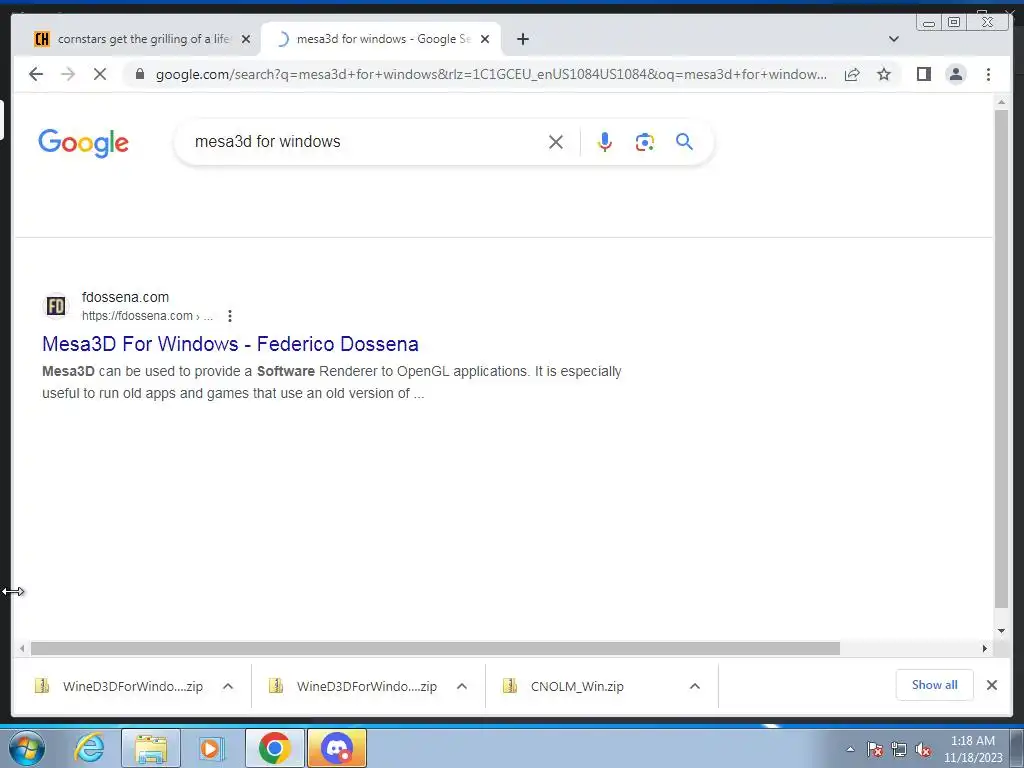Image resolution: width=1024 pixels, height=768 pixels.
Task: Click the Google search text field
Action: [366, 142]
